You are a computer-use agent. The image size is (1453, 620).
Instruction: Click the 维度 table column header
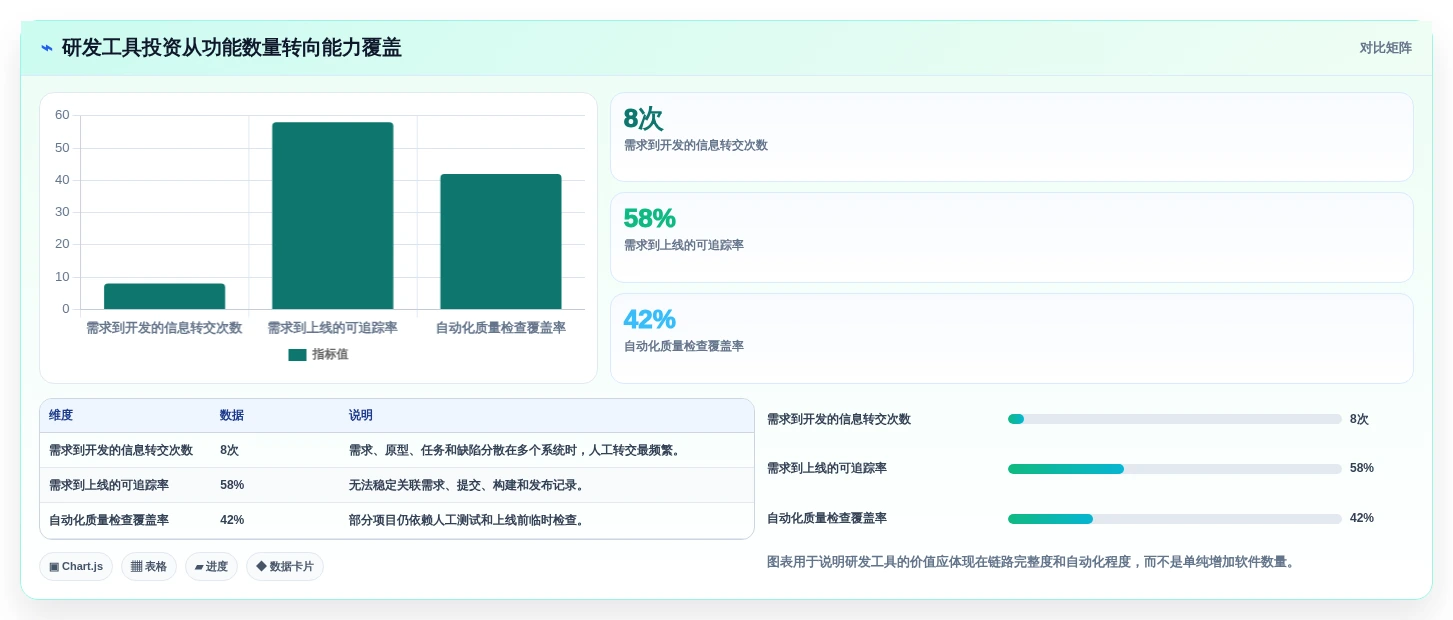pos(61,416)
